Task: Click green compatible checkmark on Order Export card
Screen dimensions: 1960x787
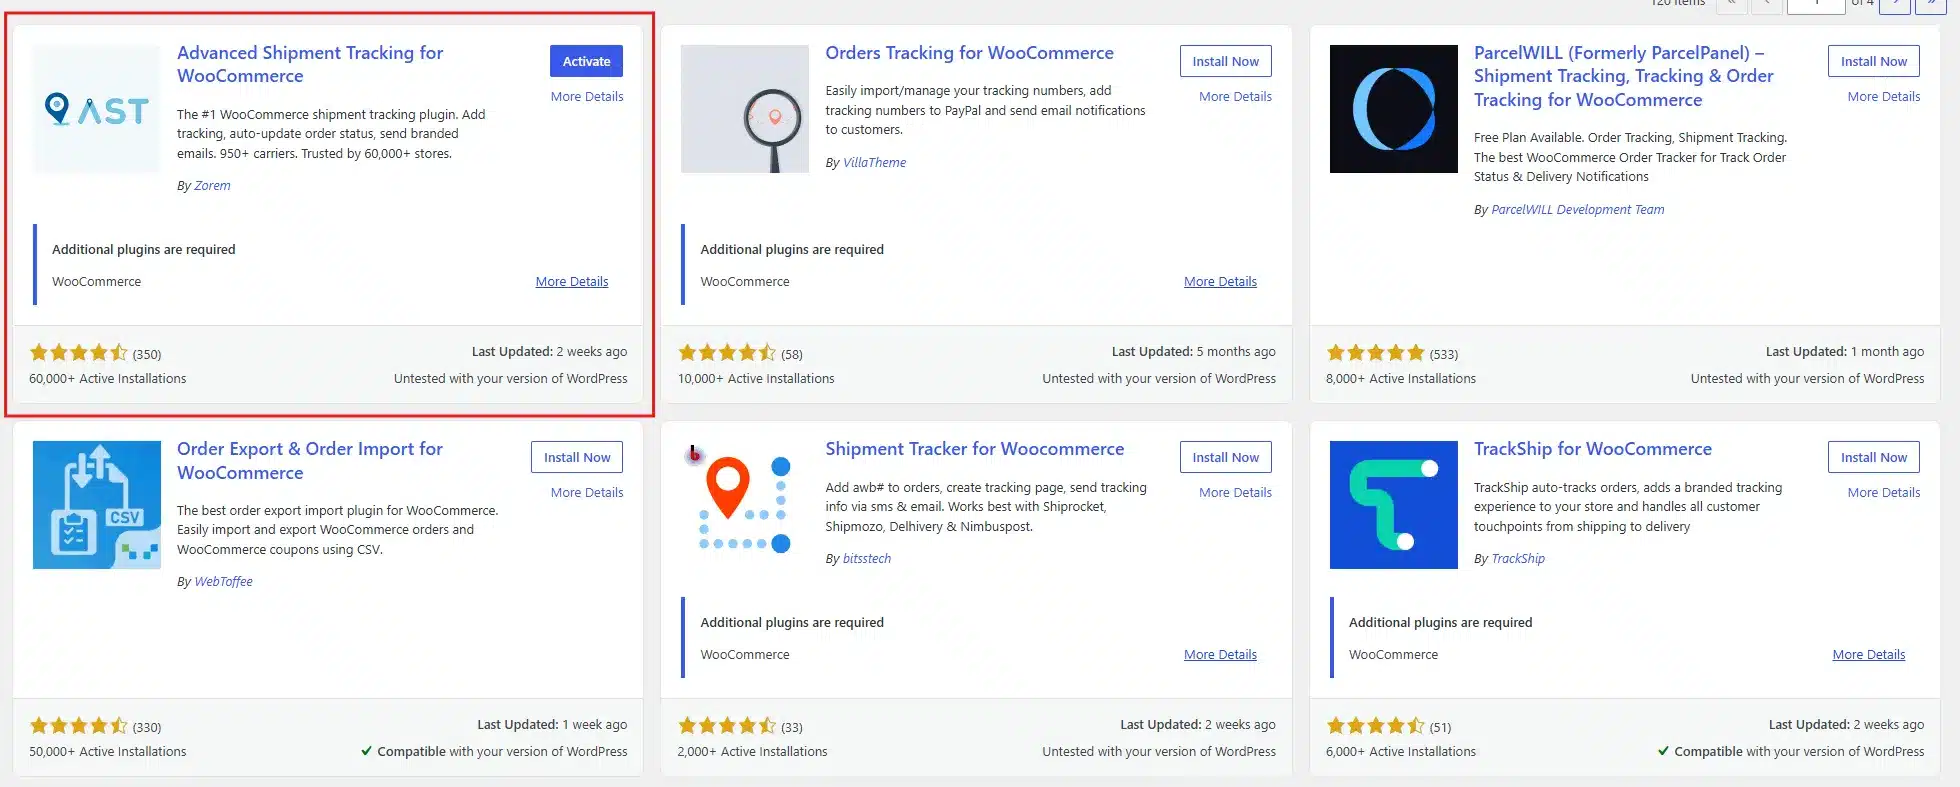Action: coord(367,751)
